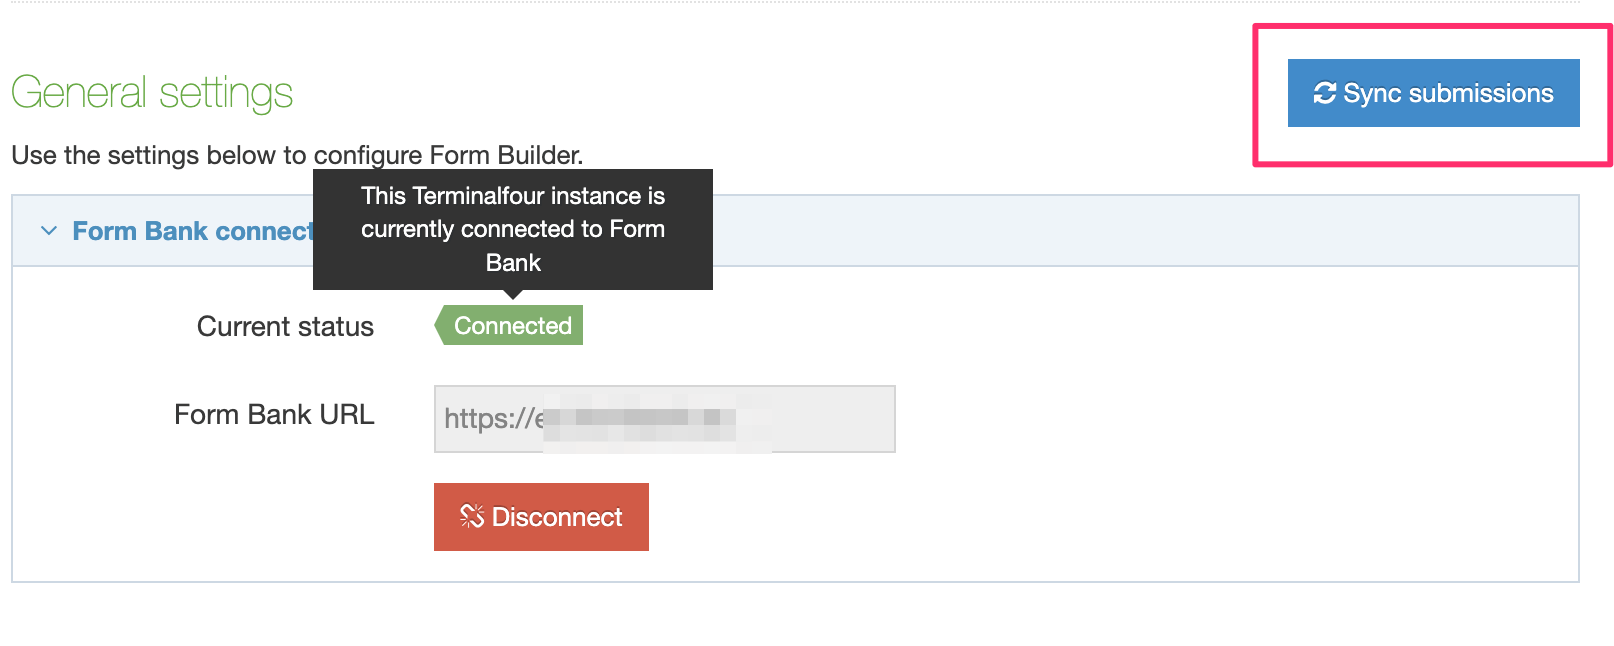Click the Form Bank URL label

[x=274, y=415]
